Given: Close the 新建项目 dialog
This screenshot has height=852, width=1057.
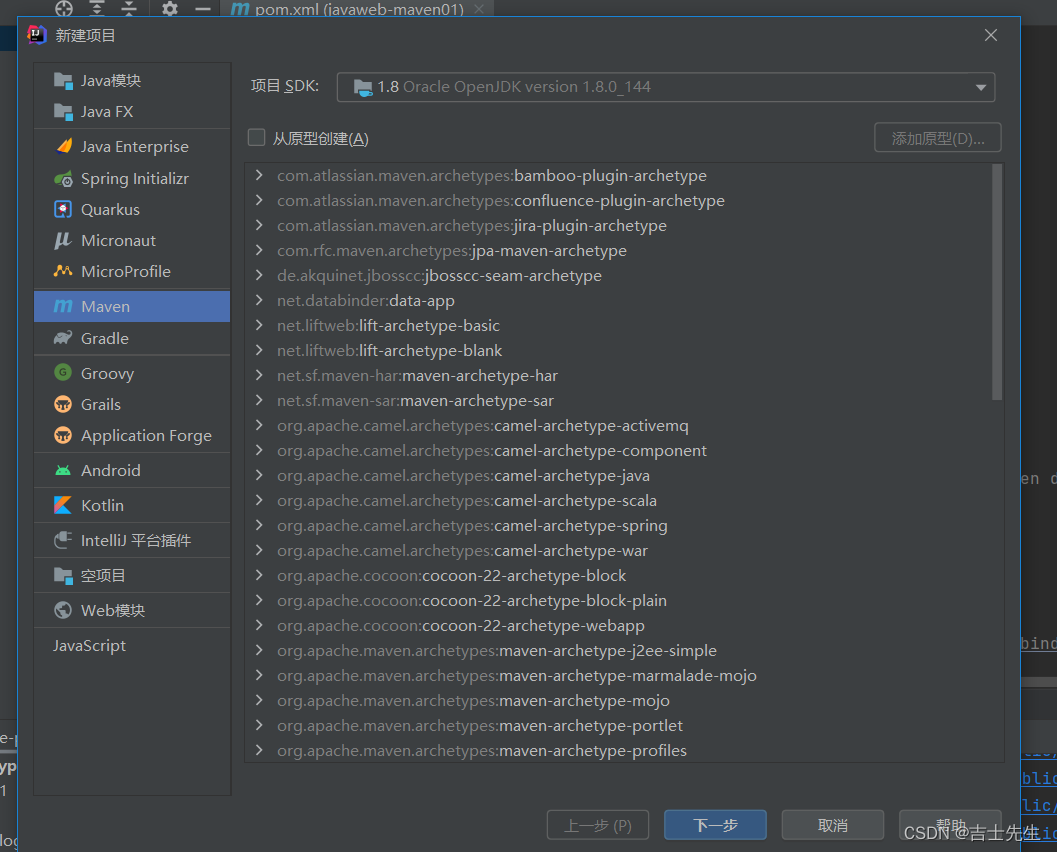Looking at the screenshot, I should tap(990, 35).
